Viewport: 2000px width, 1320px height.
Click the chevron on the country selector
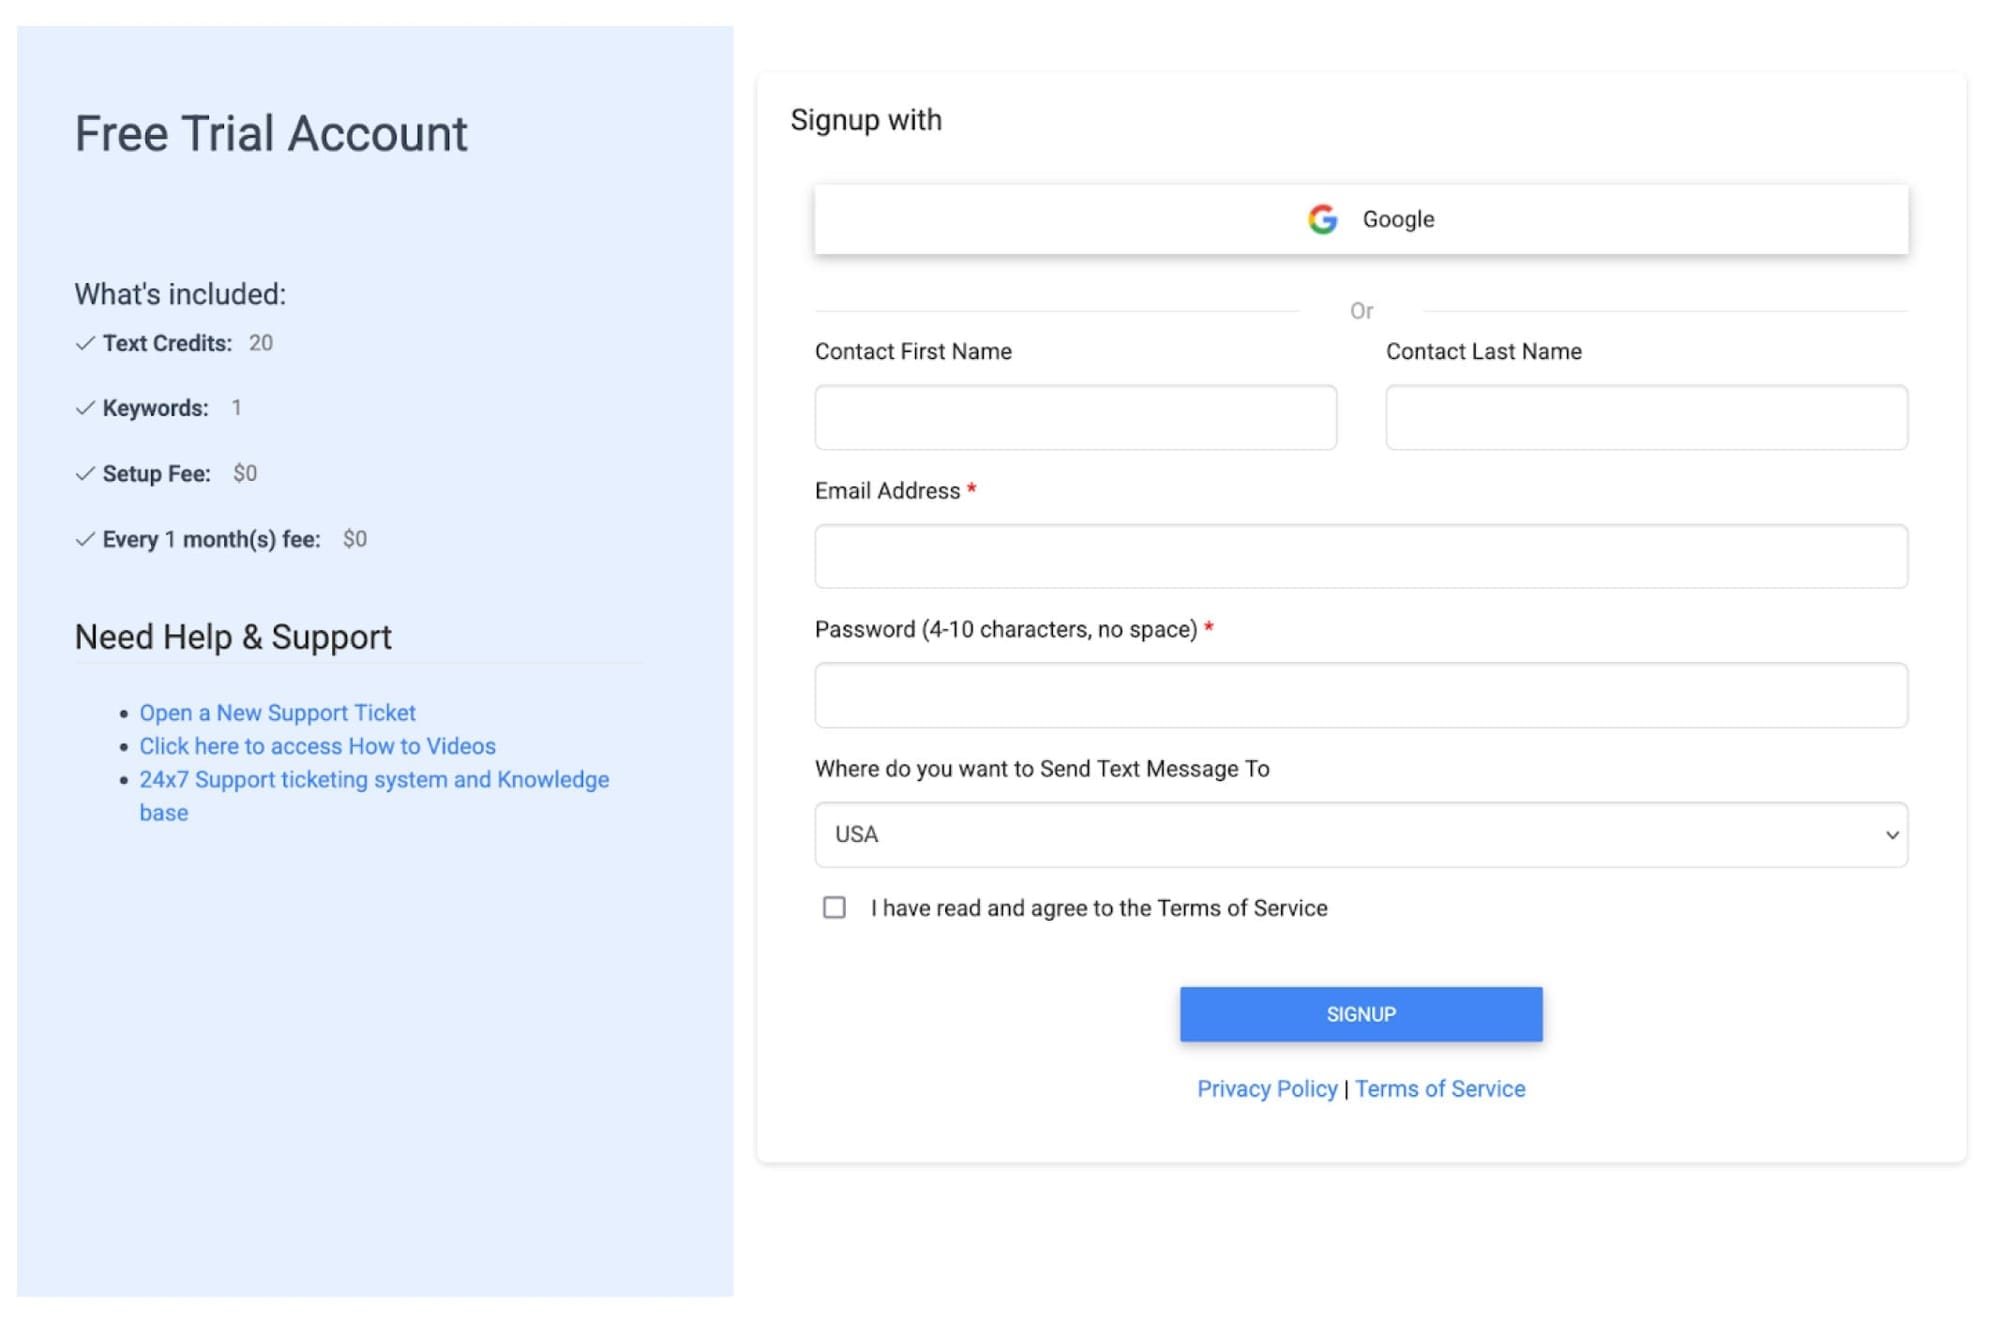click(x=1891, y=834)
